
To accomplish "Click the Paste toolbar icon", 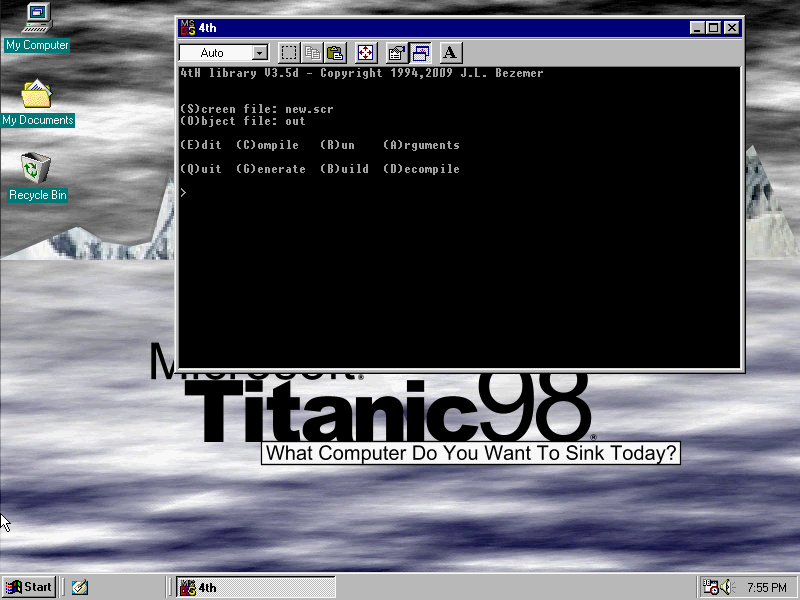I will (335, 53).
